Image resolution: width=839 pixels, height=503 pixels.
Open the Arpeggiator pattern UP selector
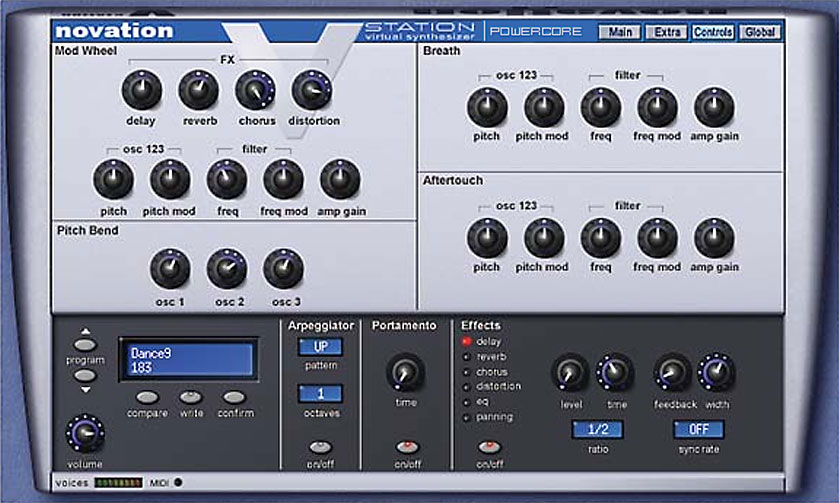(320, 346)
